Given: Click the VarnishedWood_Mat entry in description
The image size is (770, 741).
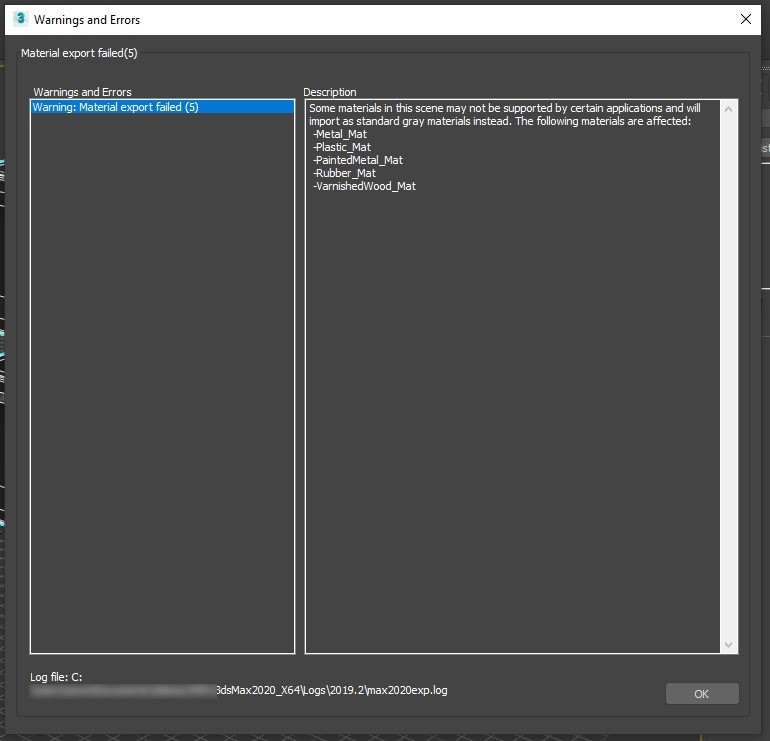Looking at the screenshot, I should point(364,186).
